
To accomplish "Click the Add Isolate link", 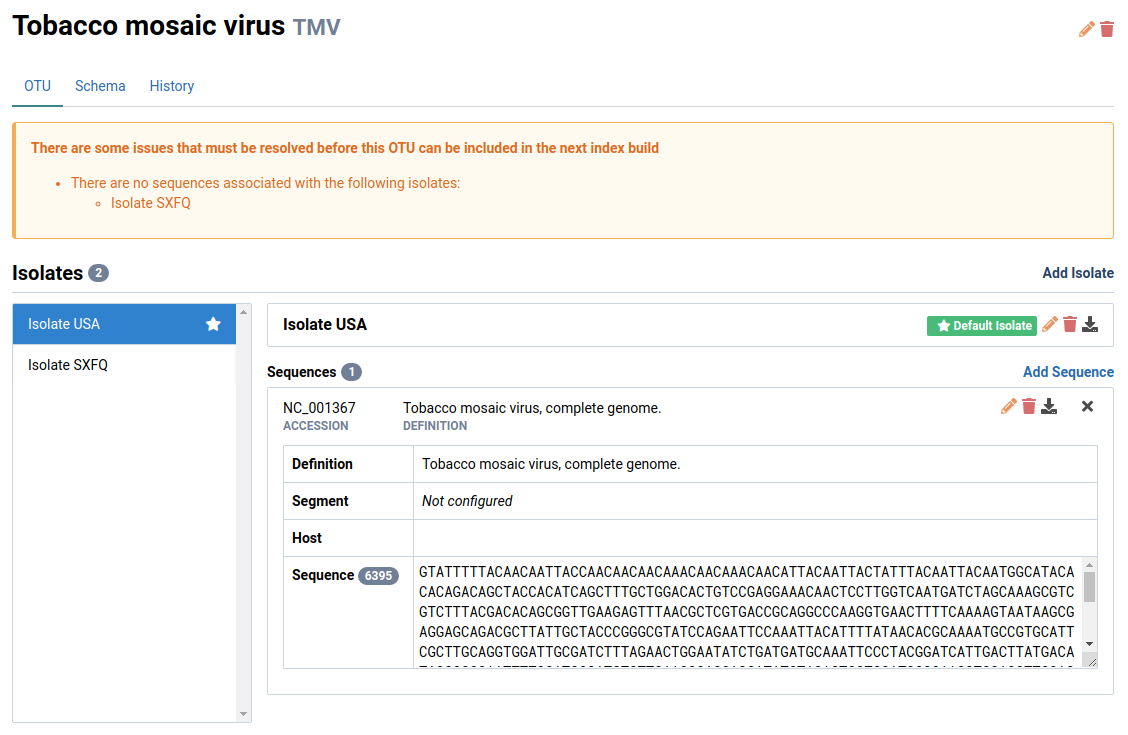I will 1078,272.
